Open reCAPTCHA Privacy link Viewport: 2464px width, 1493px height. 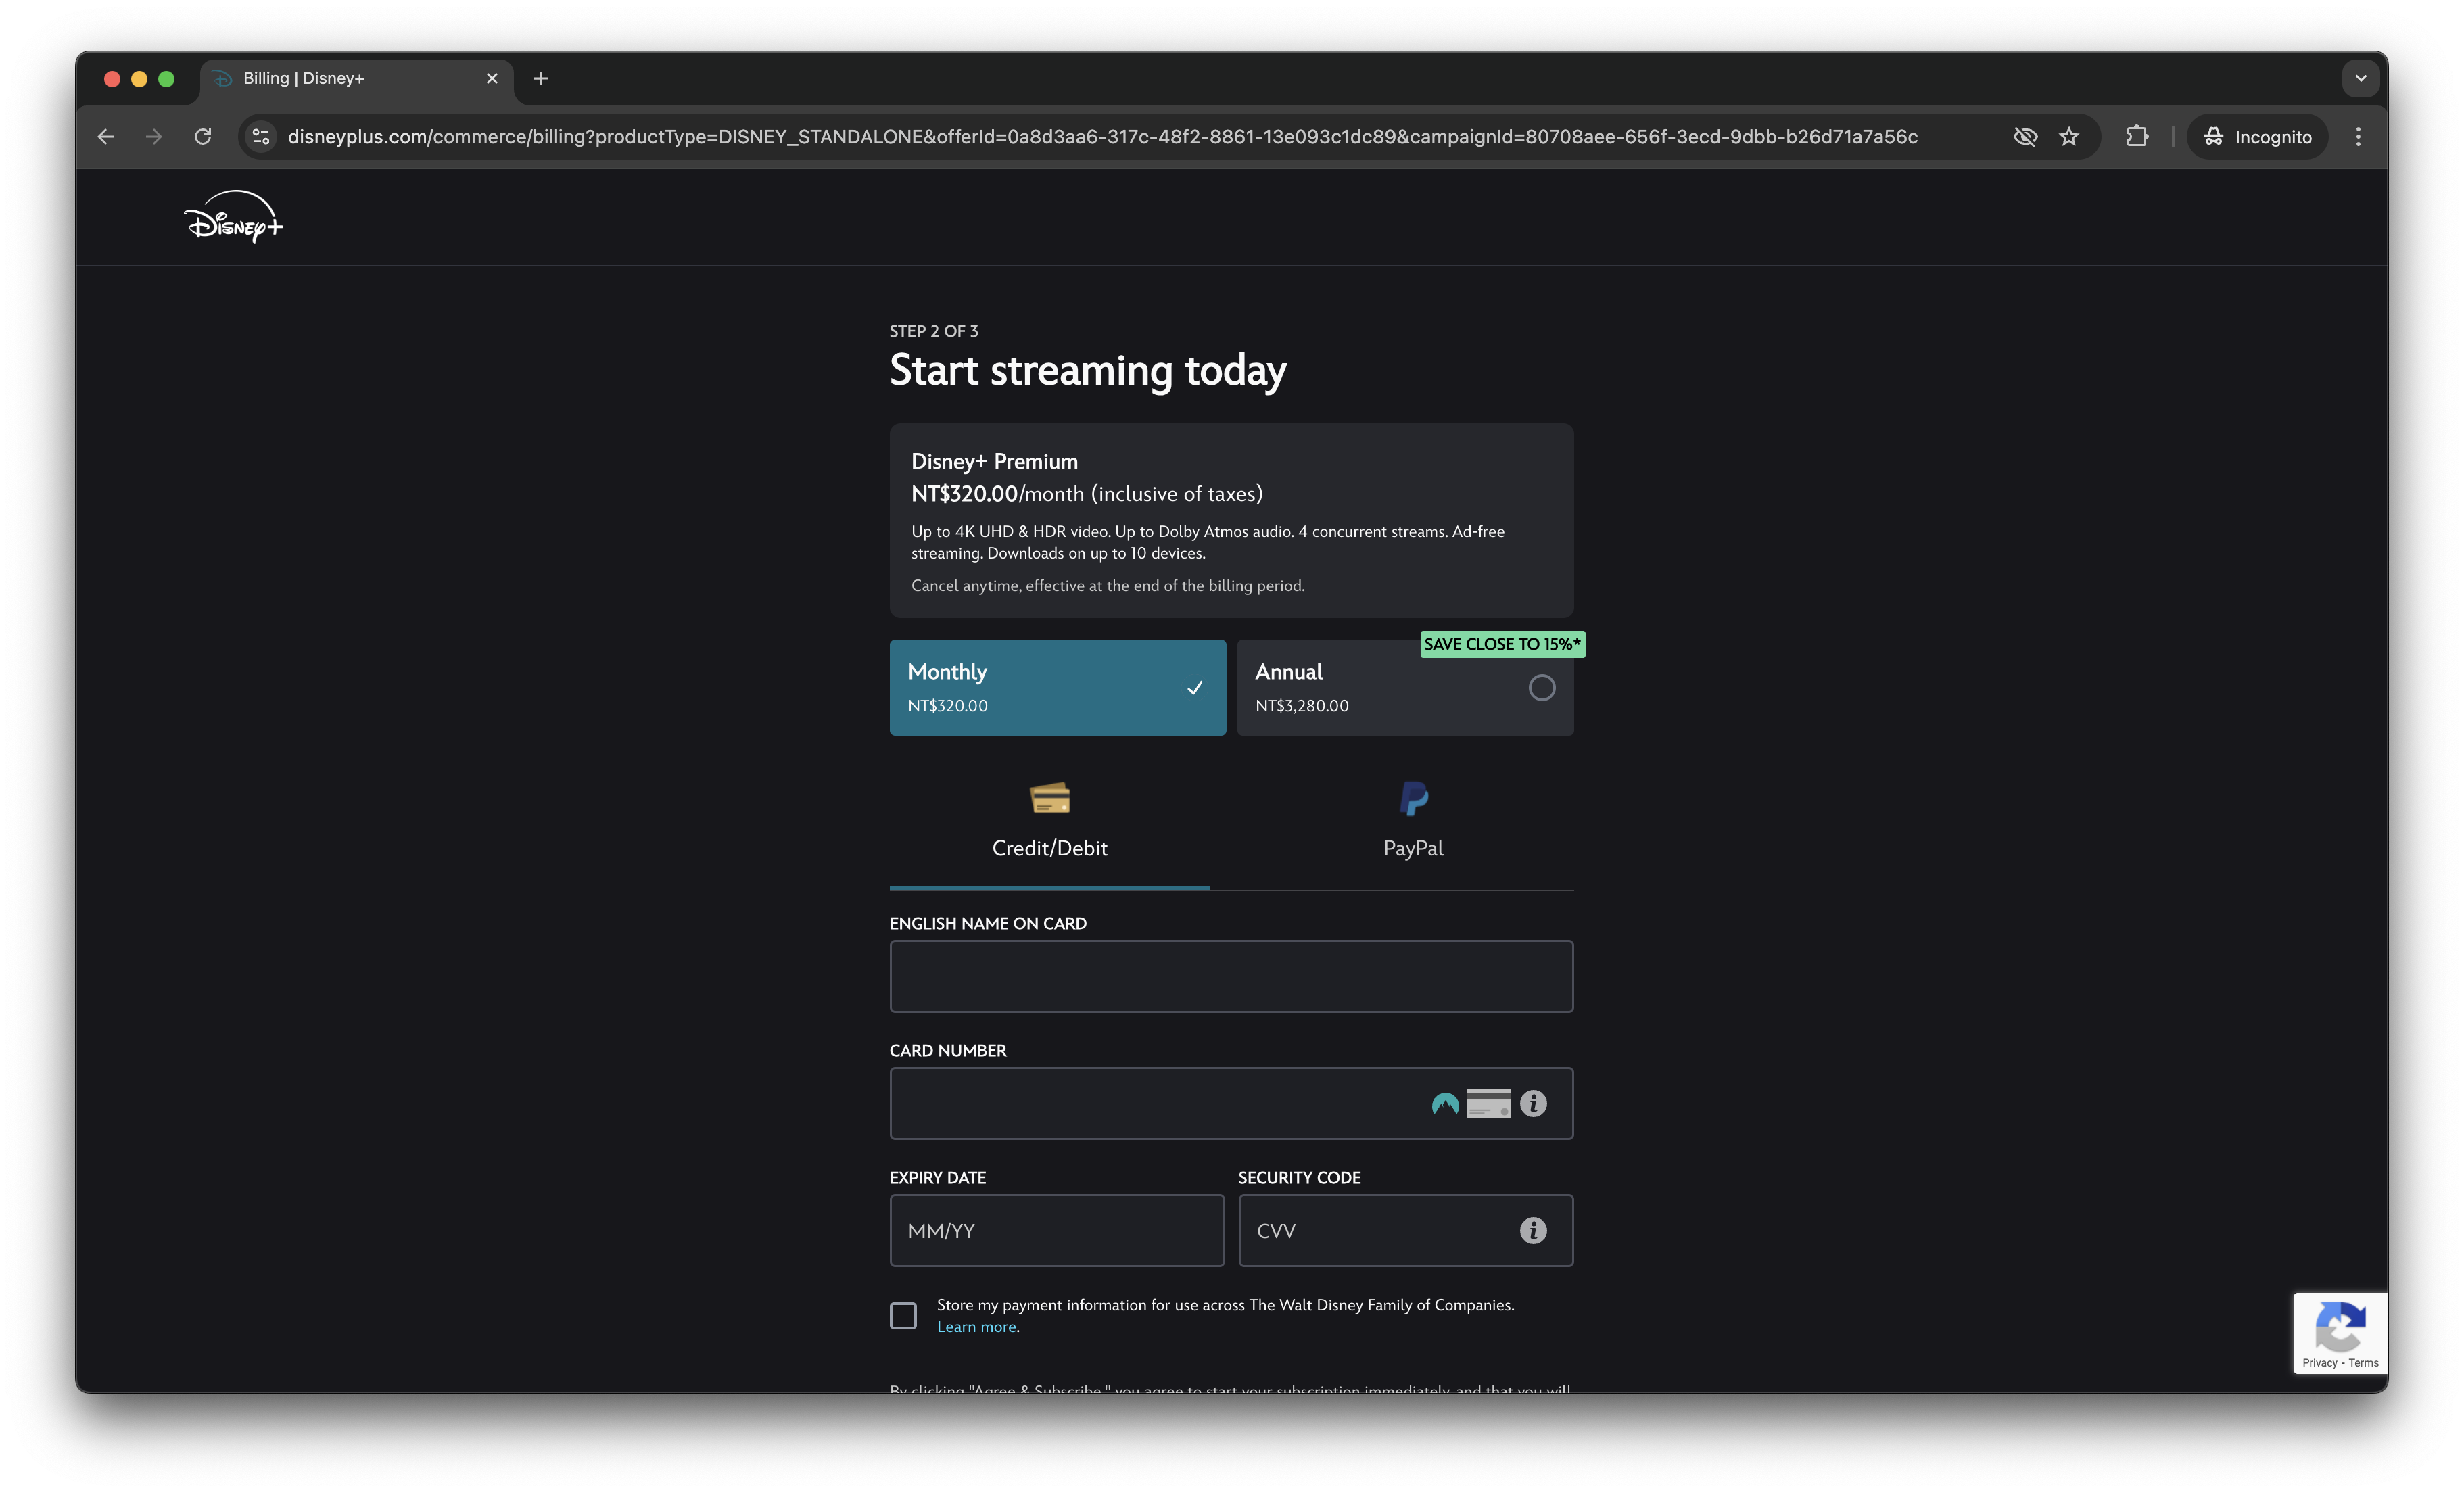(x=2319, y=1363)
